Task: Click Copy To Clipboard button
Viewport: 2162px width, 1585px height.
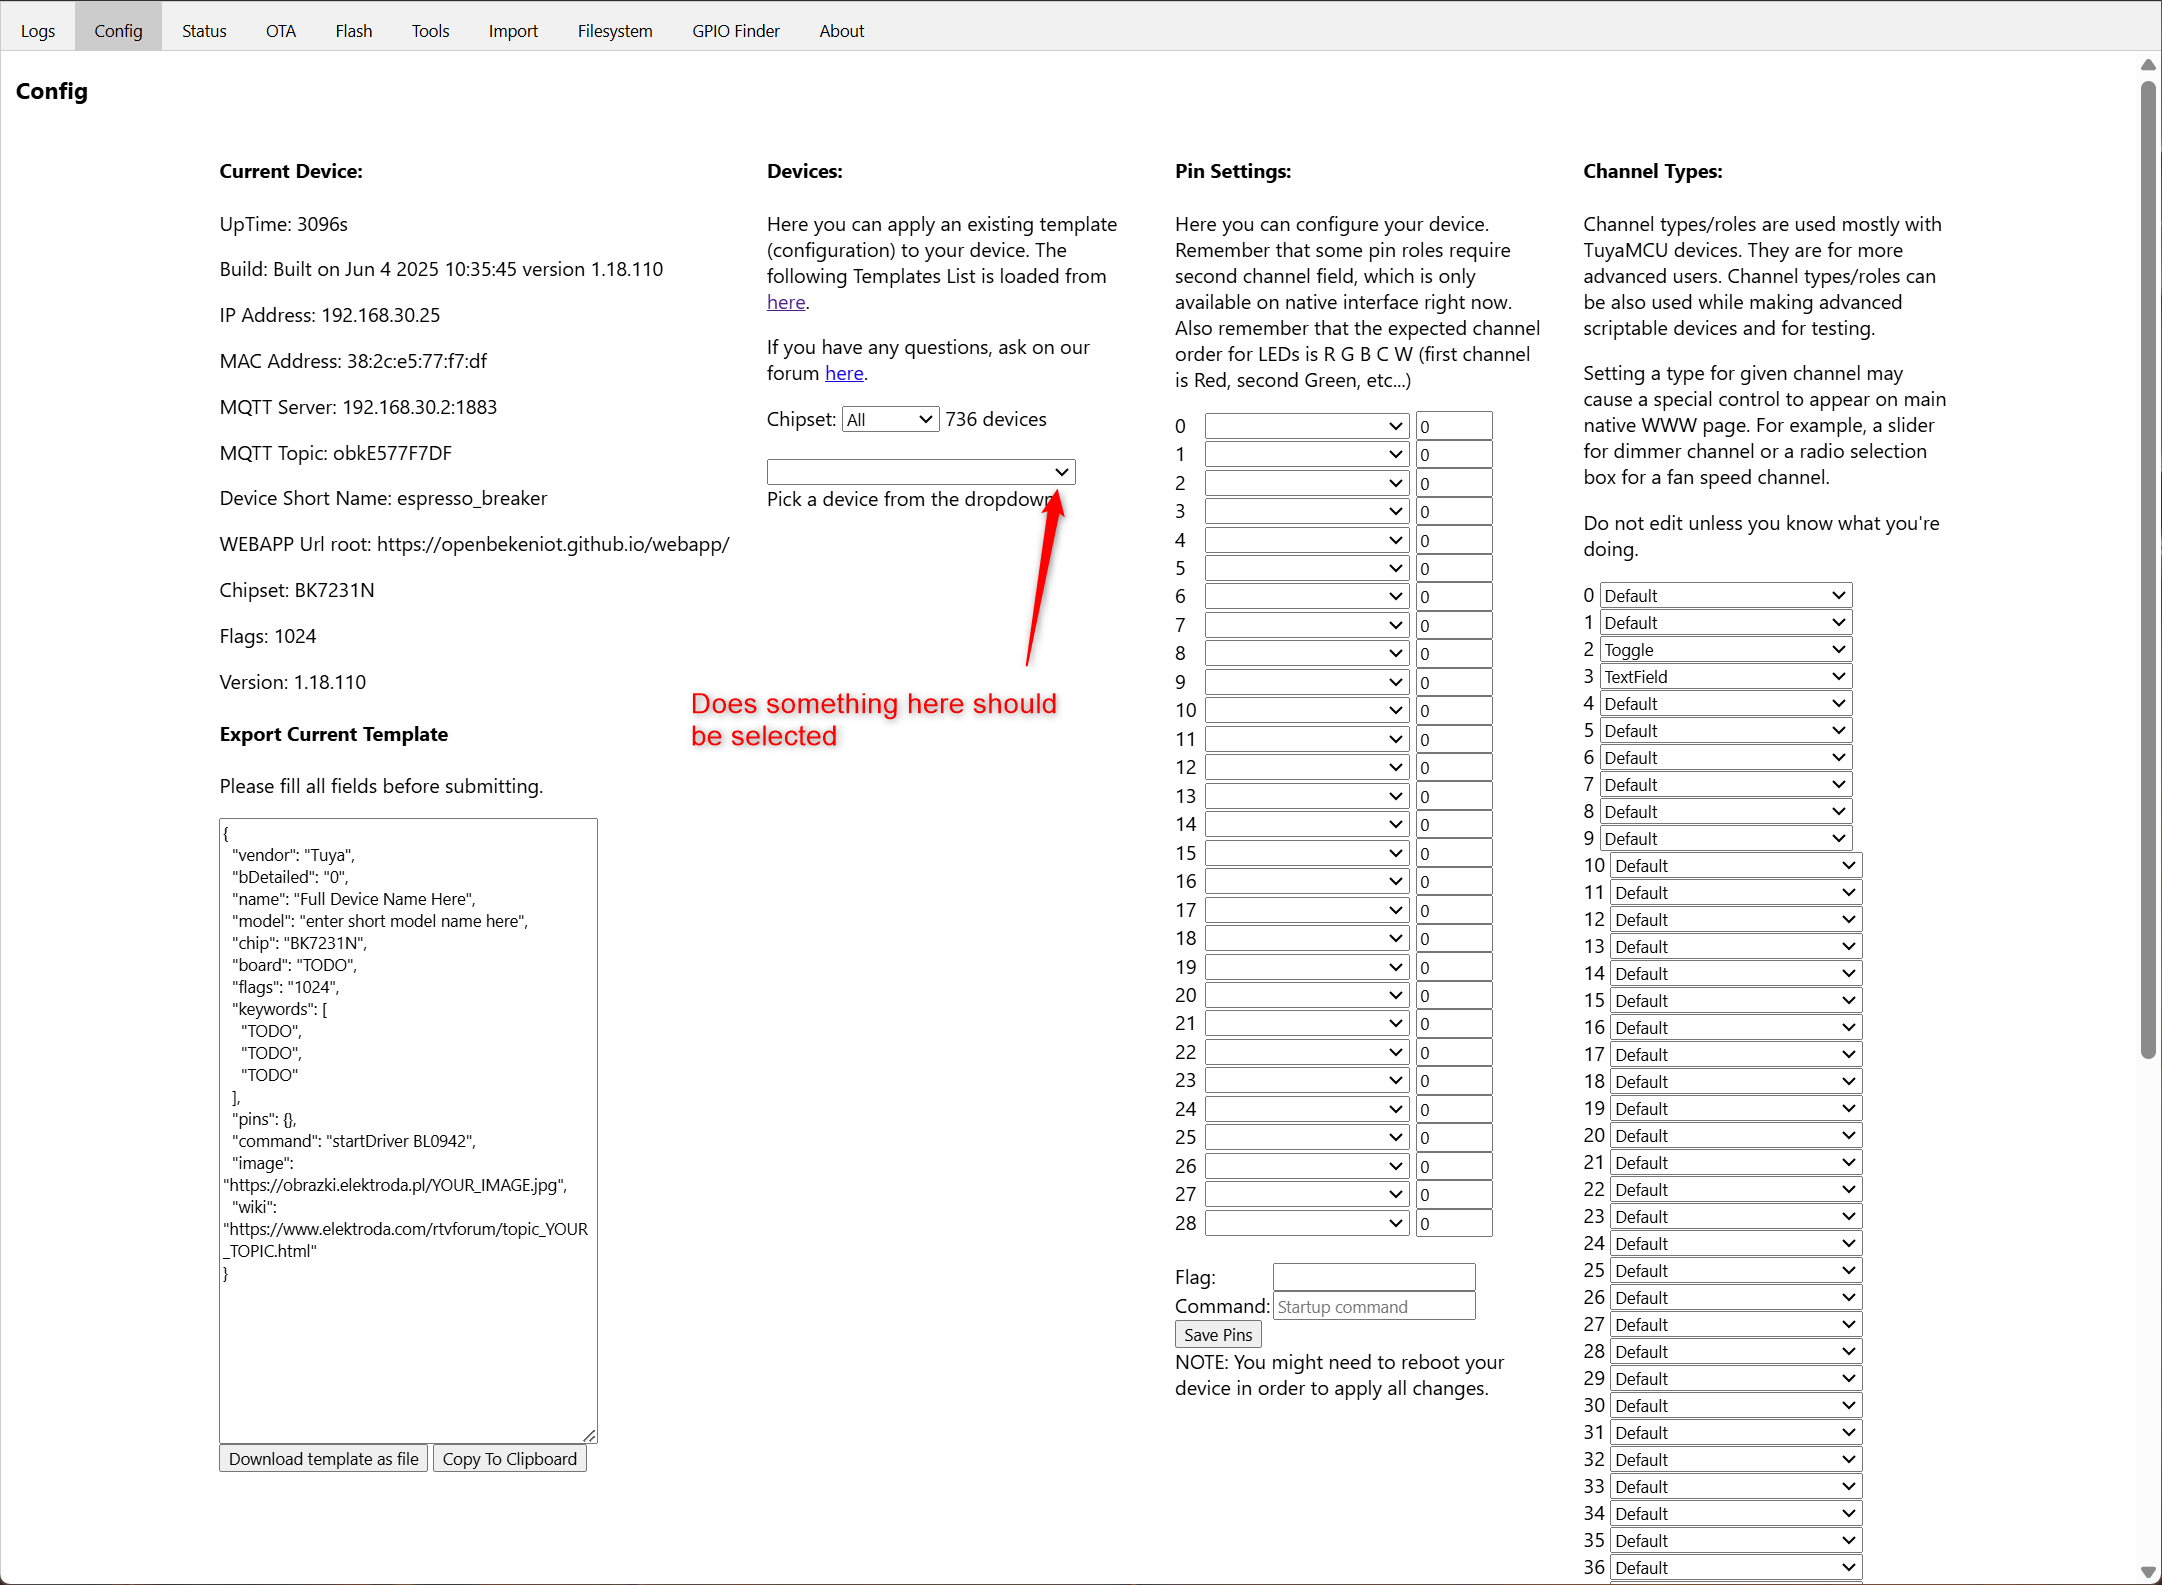Action: tap(510, 1459)
